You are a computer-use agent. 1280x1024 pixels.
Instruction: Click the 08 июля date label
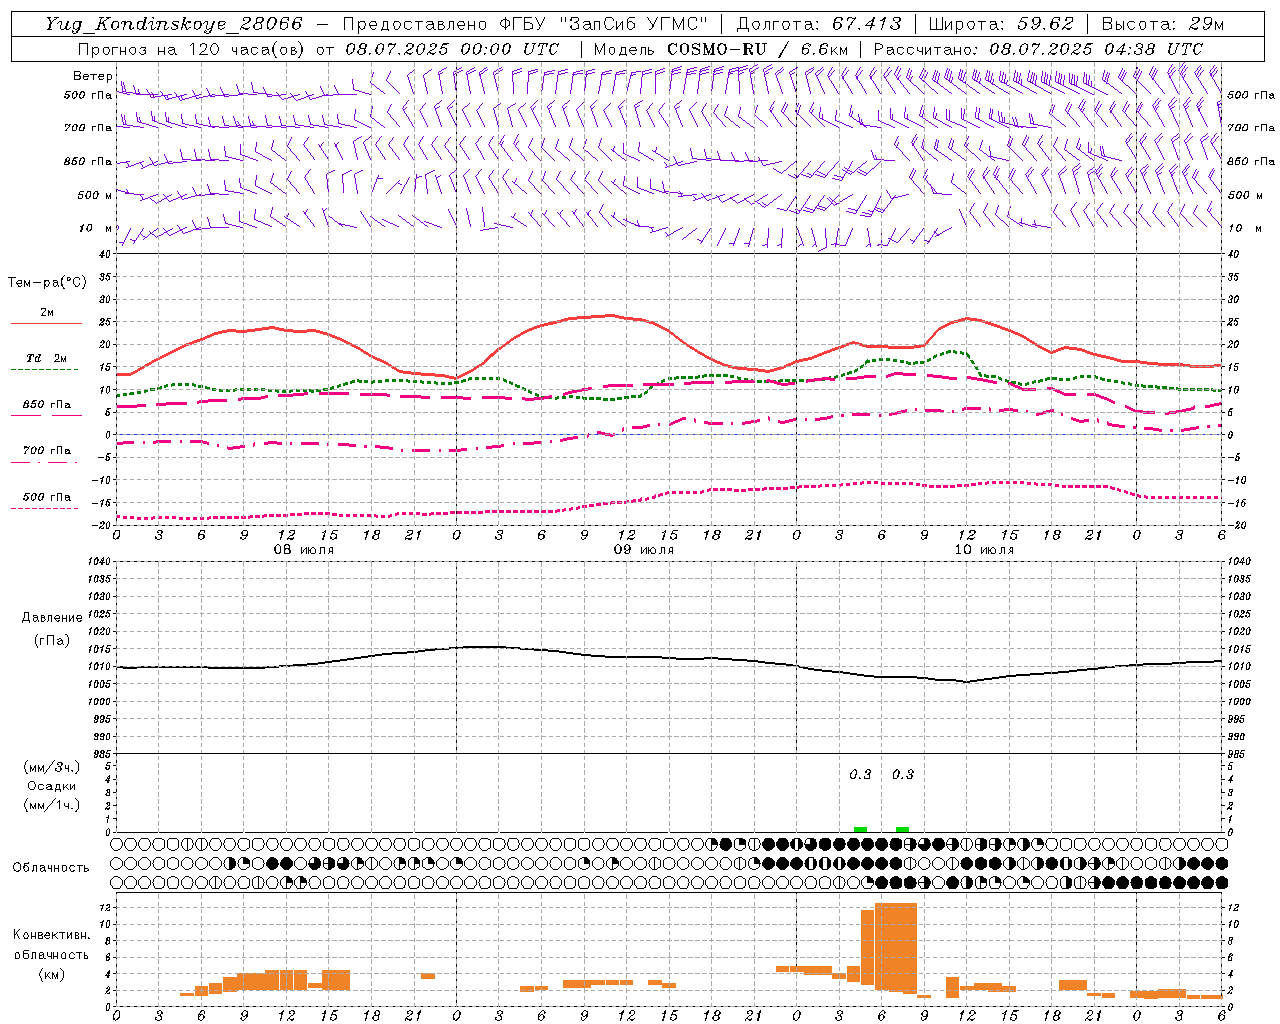(x=304, y=550)
